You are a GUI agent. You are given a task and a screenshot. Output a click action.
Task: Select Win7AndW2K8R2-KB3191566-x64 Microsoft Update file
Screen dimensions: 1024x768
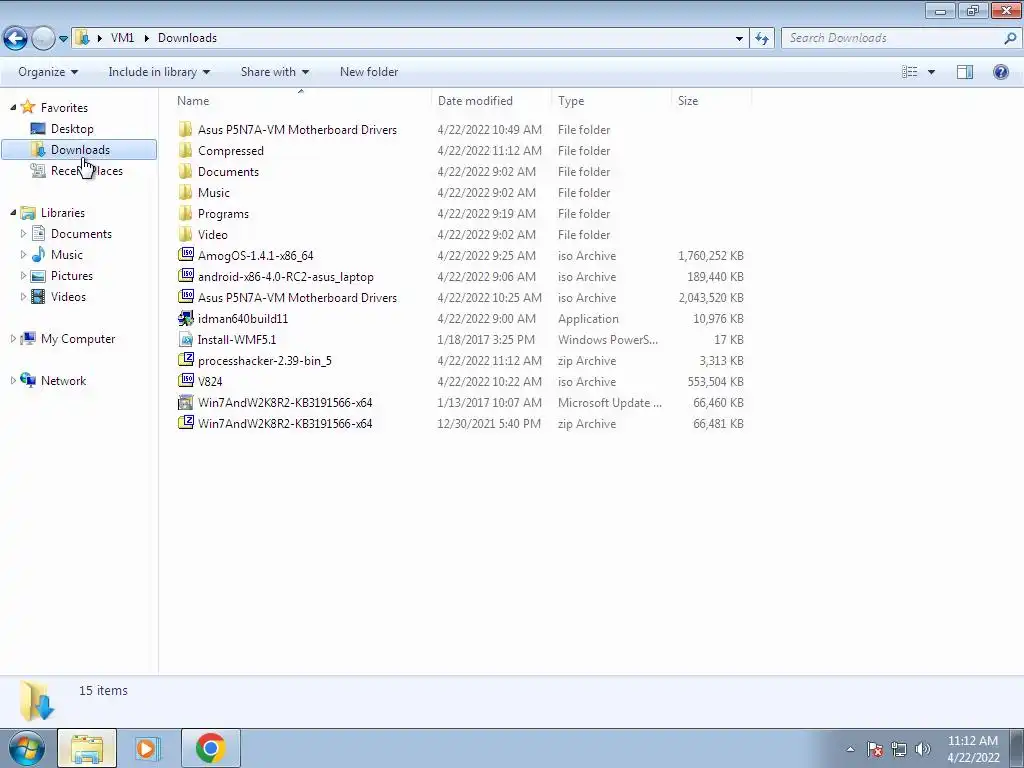[x=285, y=402]
